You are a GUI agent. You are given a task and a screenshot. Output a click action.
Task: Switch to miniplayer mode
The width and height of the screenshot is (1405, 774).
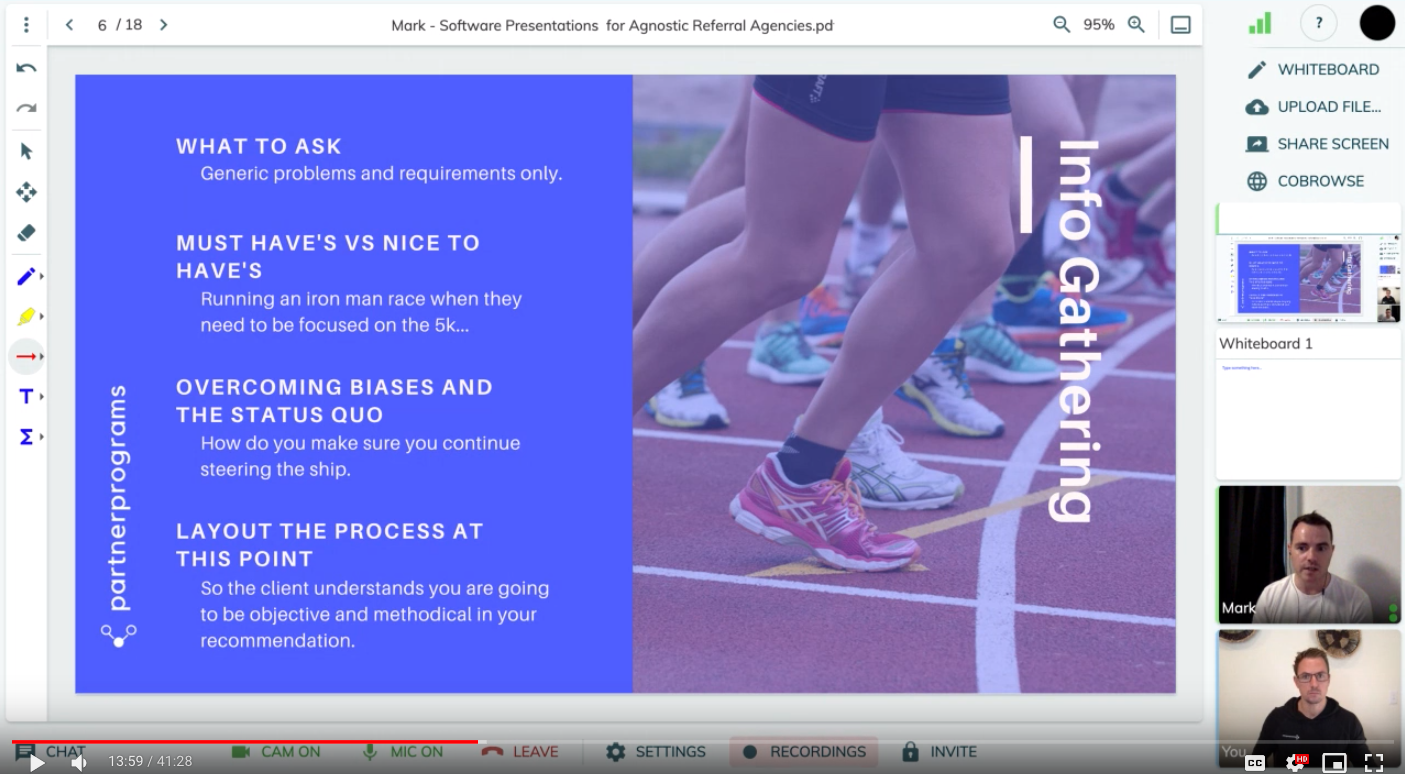point(1334,762)
